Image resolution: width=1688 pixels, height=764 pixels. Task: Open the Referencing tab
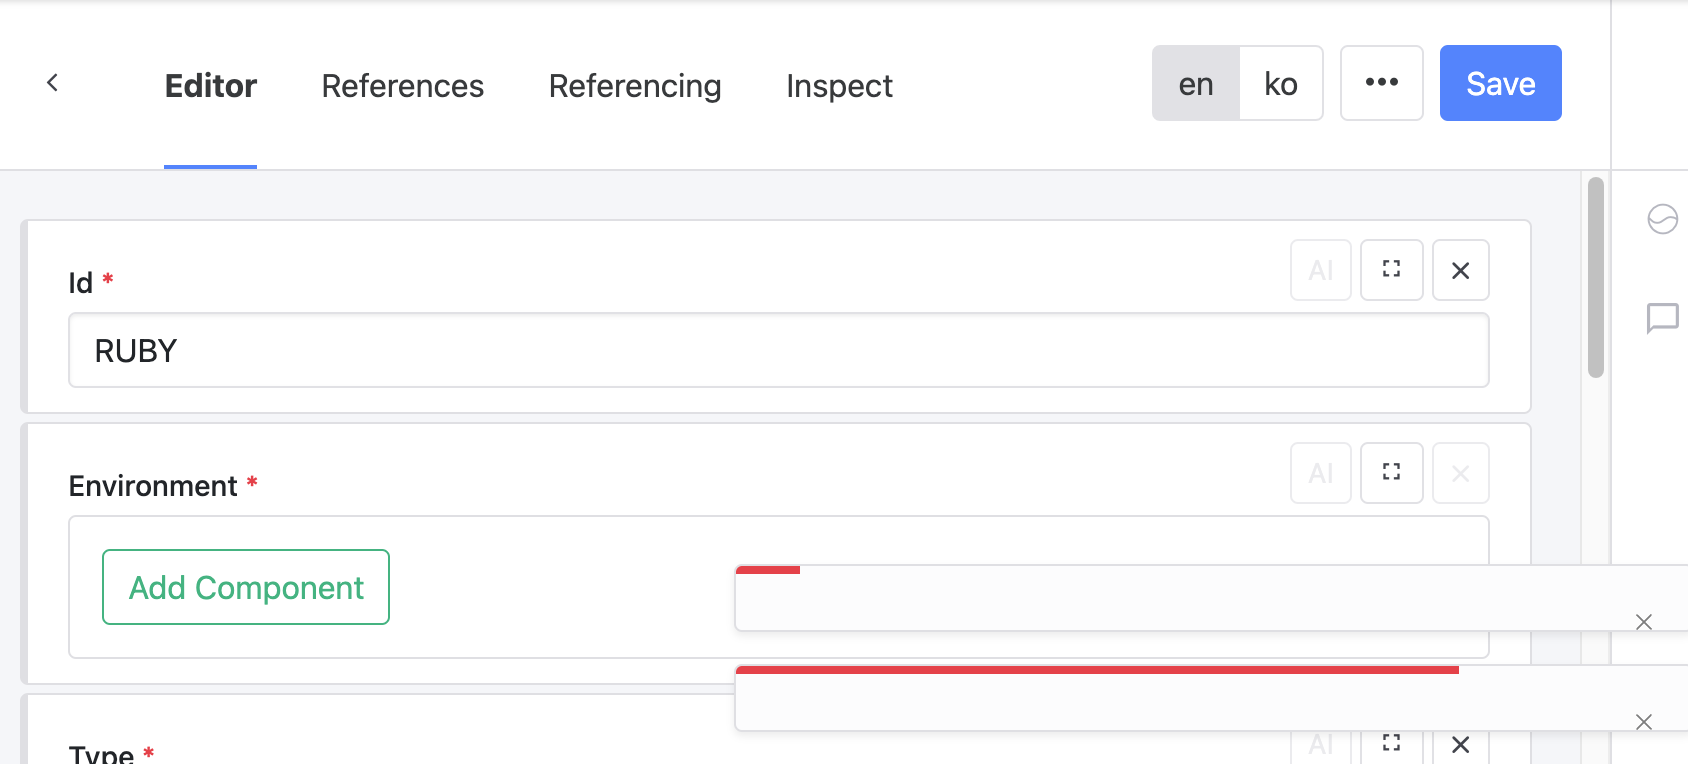[635, 86]
